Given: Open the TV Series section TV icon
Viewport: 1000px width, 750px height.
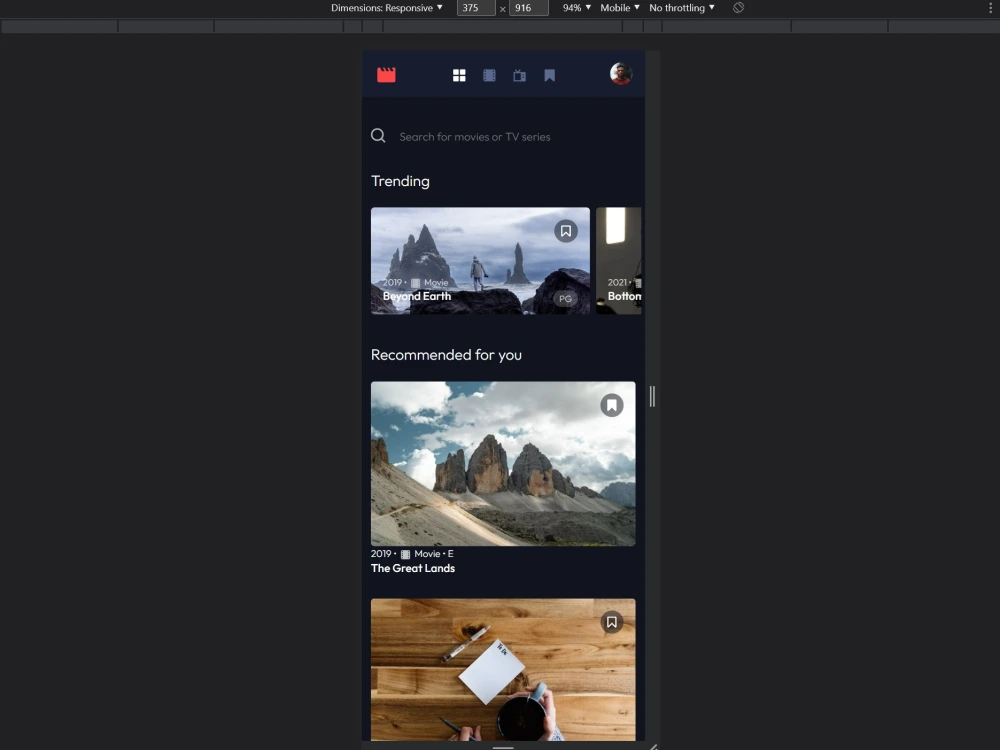Looking at the screenshot, I should click(x=519, y=74).
